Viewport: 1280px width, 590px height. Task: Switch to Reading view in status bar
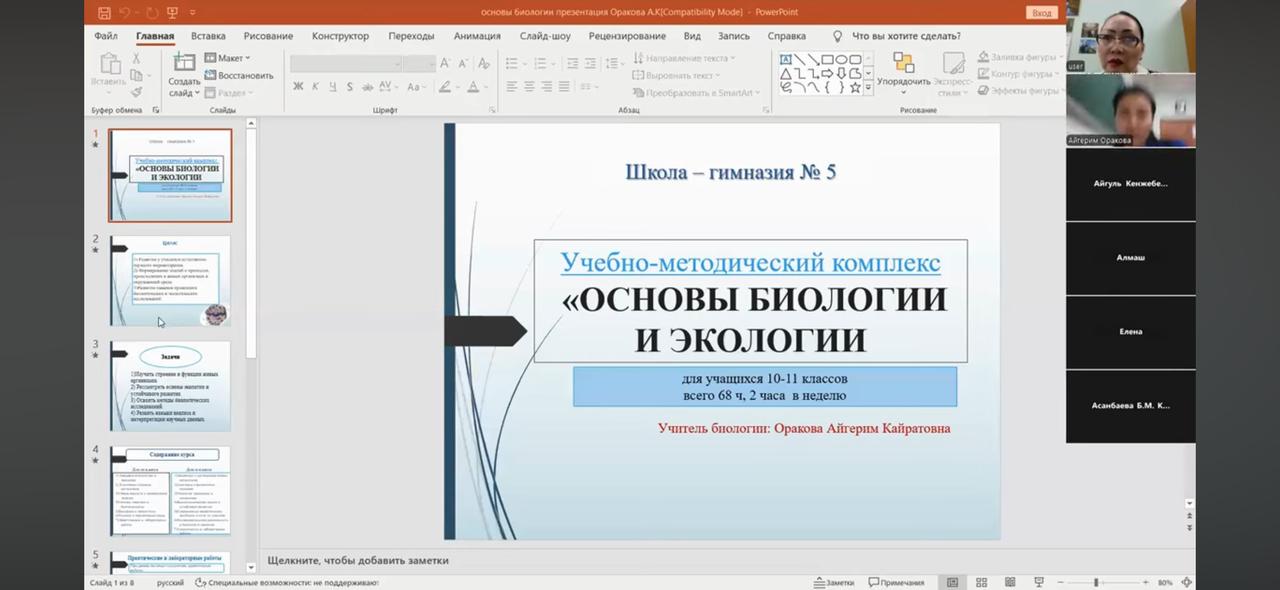(x=1010, y=582)
